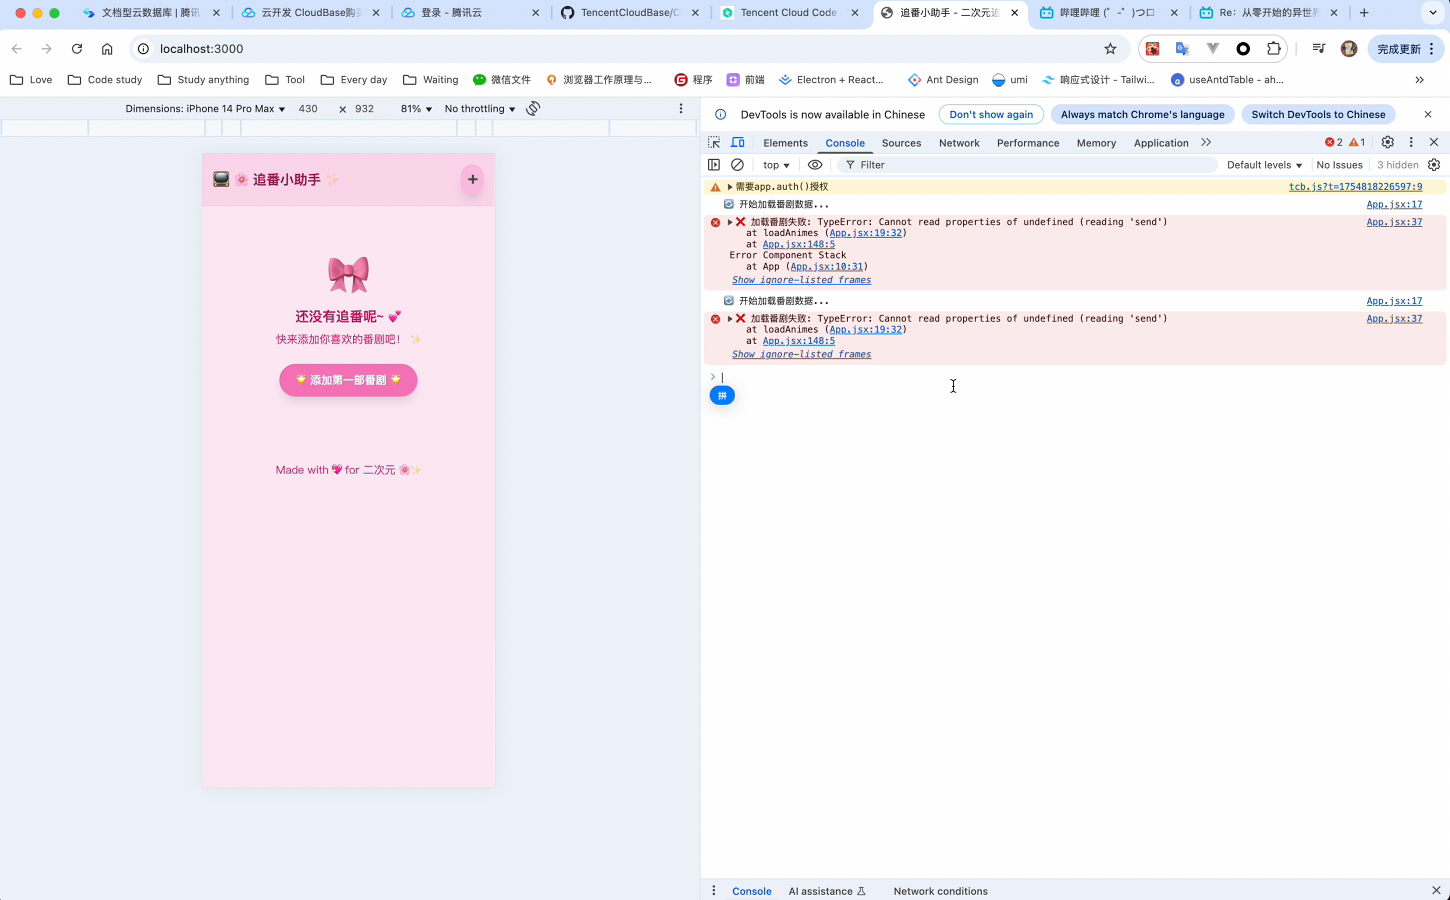Switch to the Network tab
Image resolution: width=1450 pixels, height=900 pixels.
point(958,143)
